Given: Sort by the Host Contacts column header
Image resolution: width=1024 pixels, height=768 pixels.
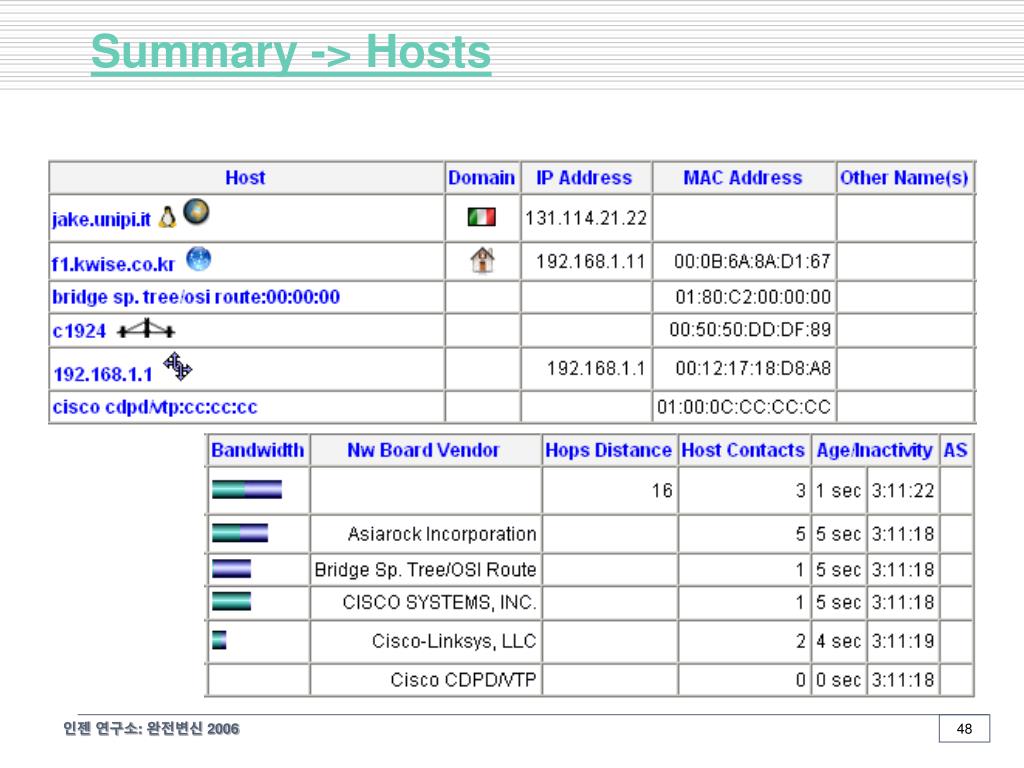Looking at the screenshot, I should 743,450.
